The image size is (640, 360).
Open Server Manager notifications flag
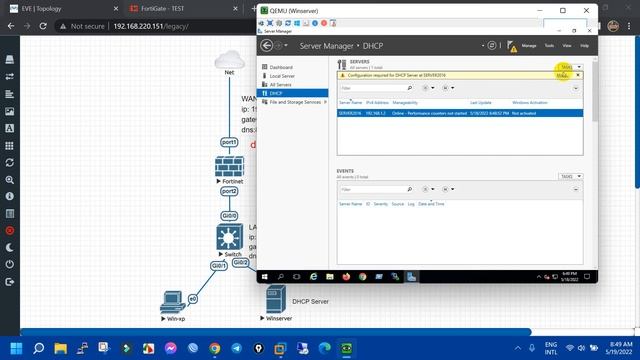coord(511,46)
